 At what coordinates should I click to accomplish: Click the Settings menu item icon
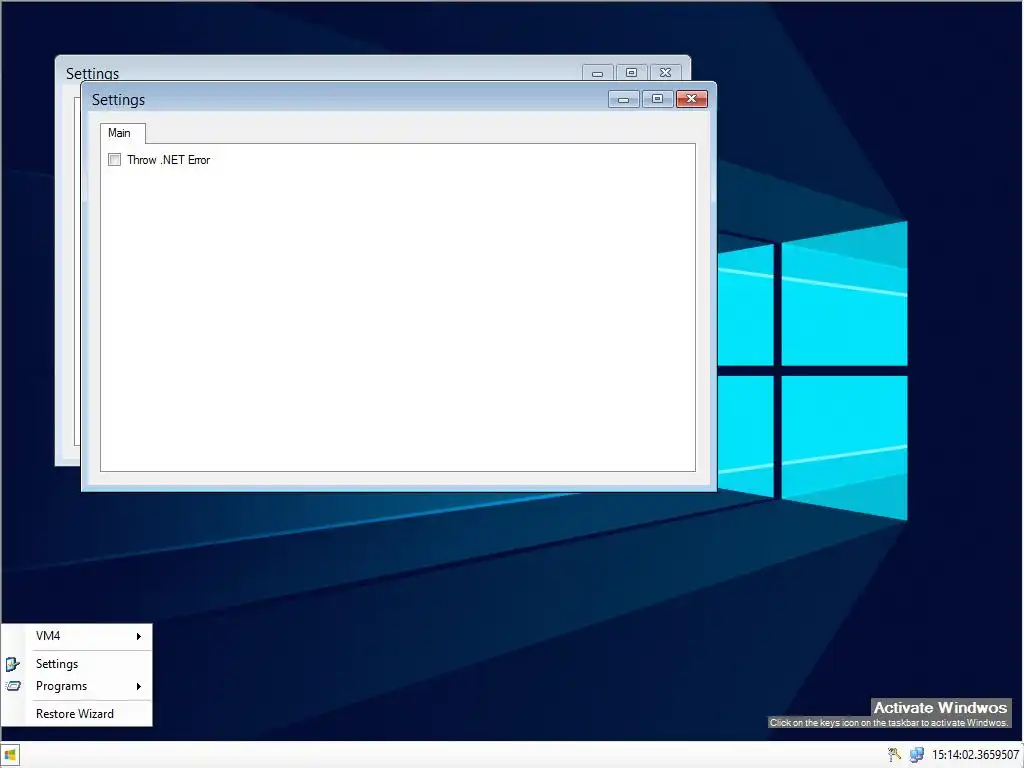13,664
